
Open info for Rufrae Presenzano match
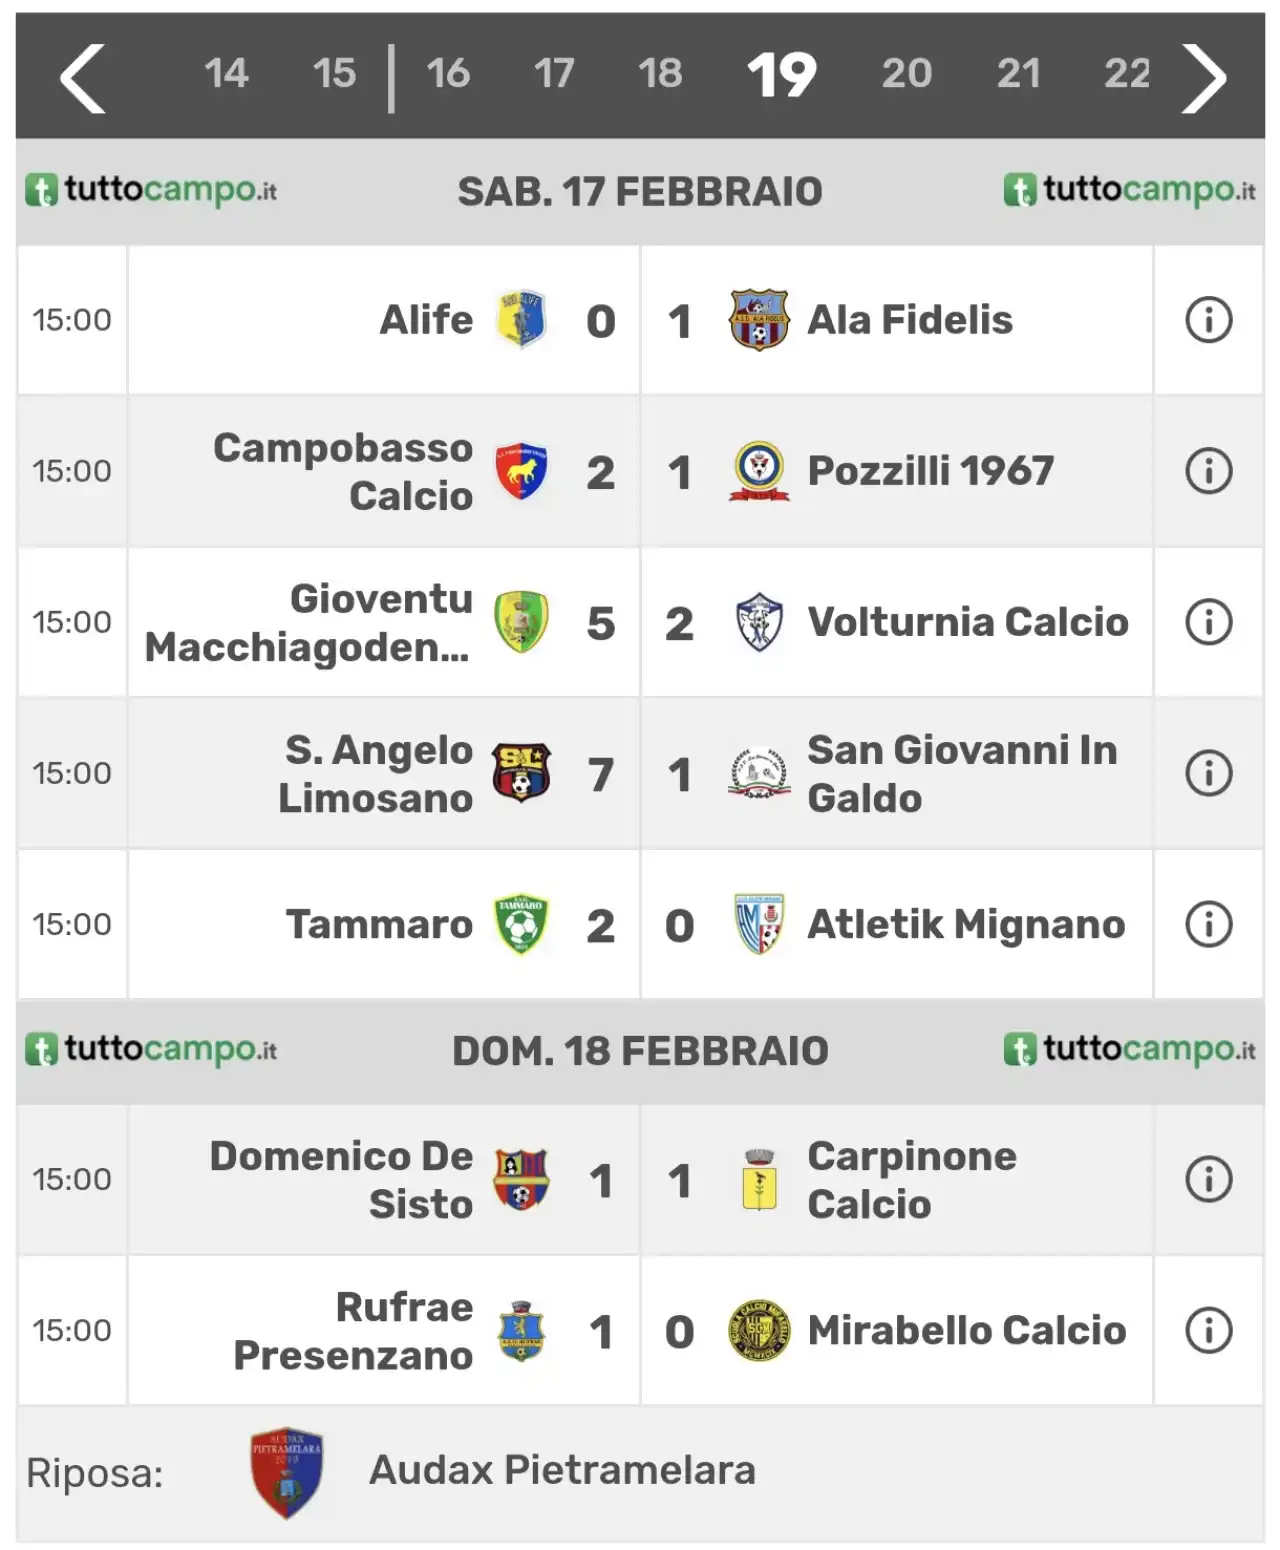click(1208, 1331)
